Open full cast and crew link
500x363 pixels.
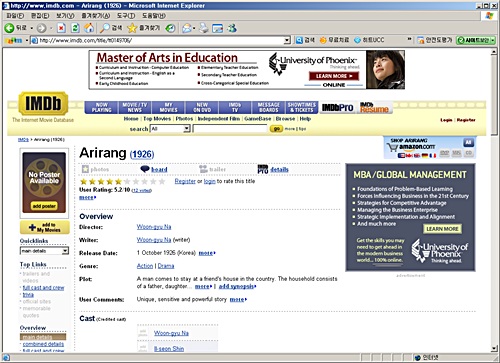click(x=43, y=288)
